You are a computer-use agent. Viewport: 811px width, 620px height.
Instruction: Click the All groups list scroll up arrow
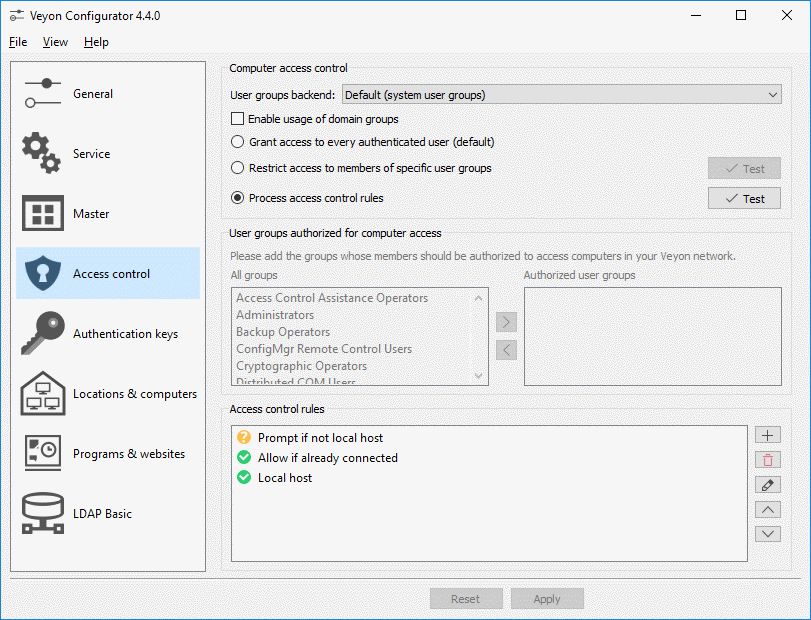(478, 298)
